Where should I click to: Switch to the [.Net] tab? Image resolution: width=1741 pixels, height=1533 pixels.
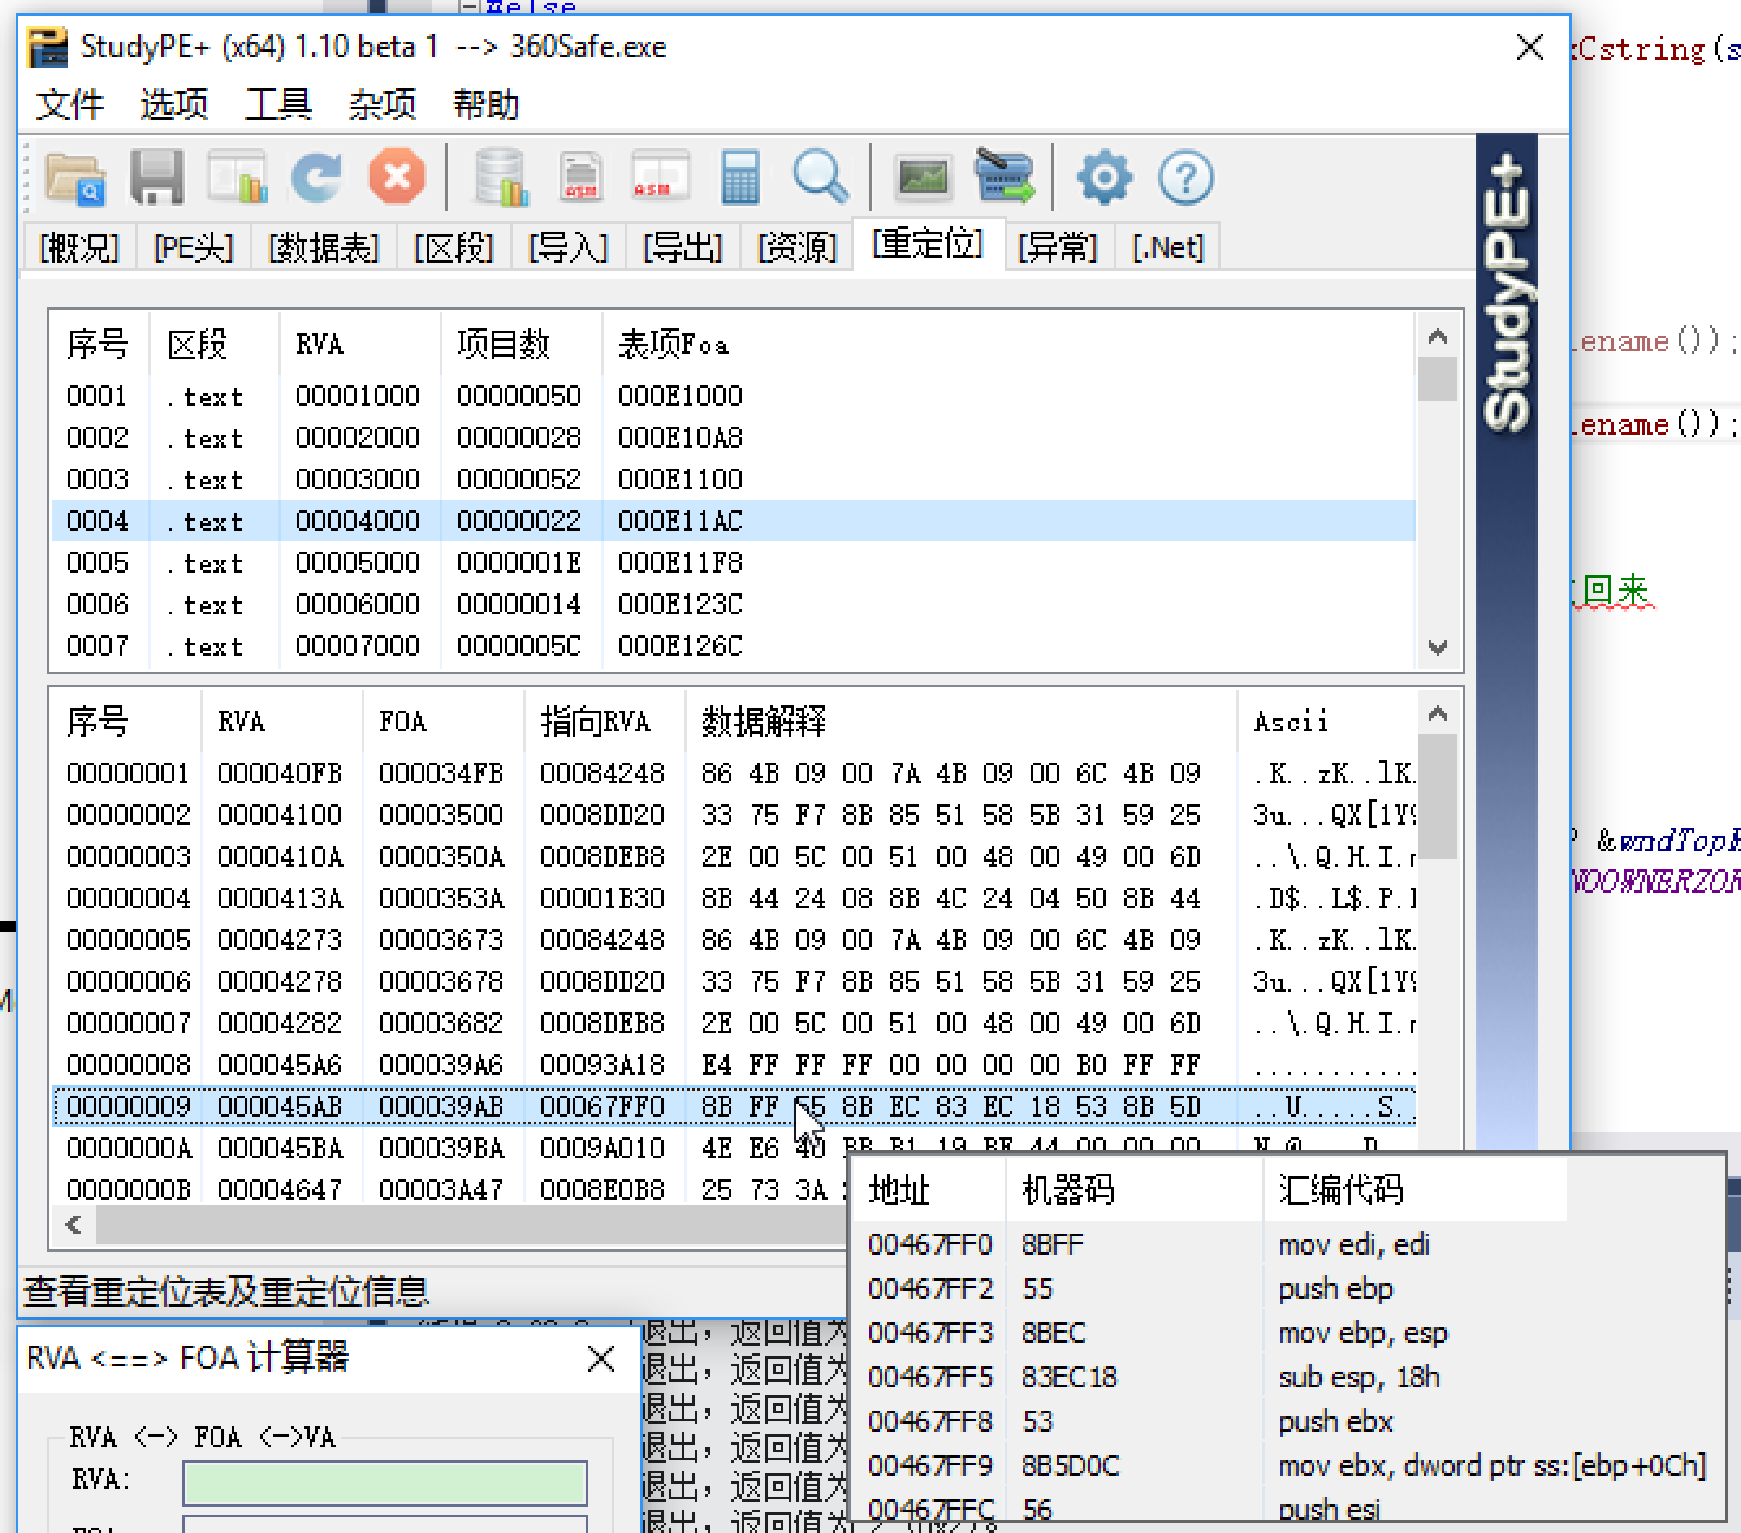(x=1168, y=247)
